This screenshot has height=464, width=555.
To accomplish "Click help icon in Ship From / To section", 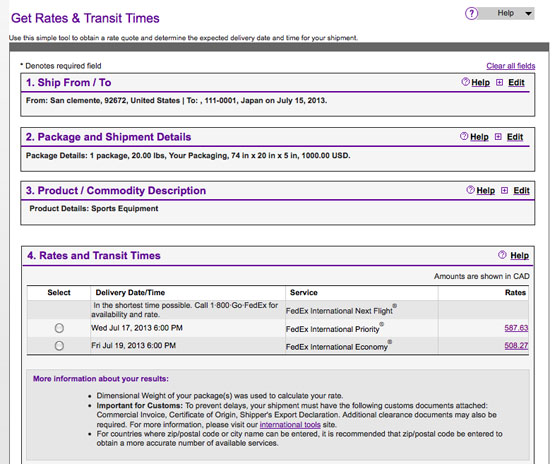I will (x=465, y=82).
